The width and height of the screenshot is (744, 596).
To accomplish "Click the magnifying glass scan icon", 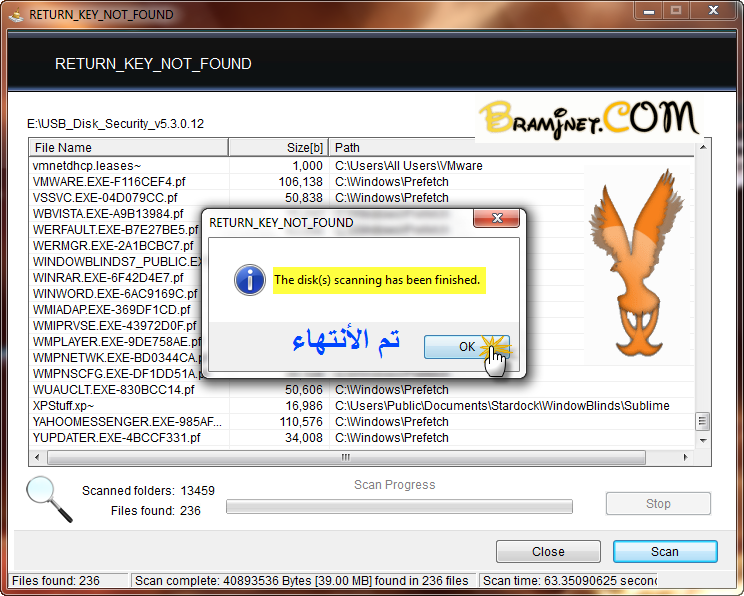I will [x=49, y=499].
